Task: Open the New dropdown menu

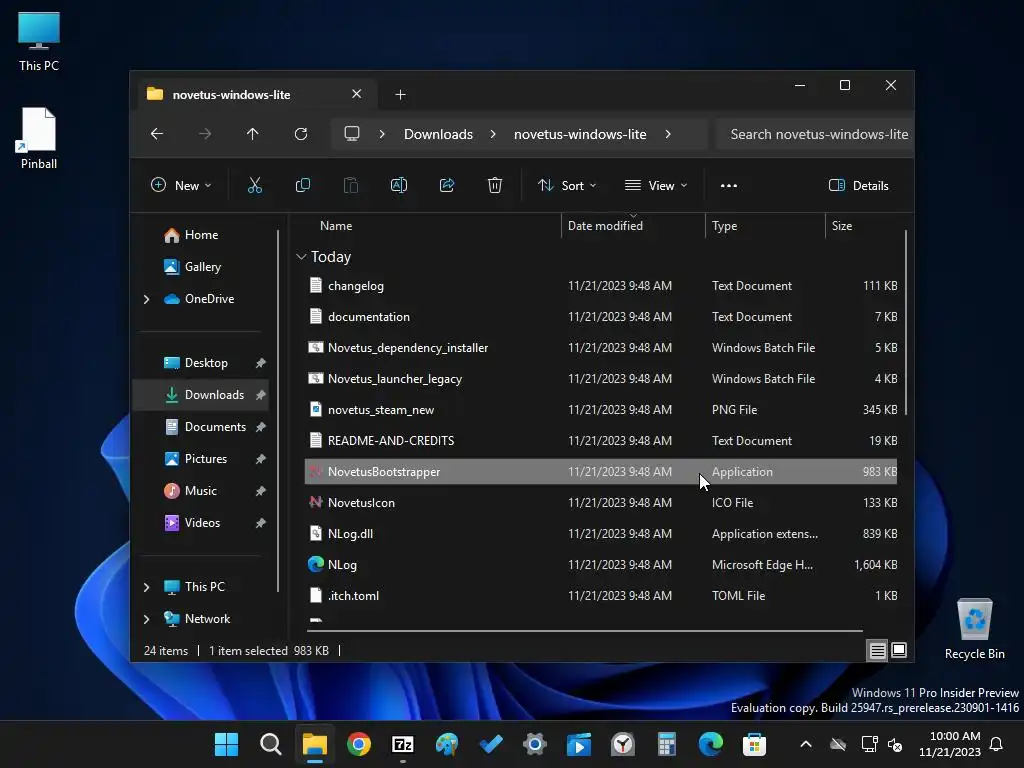Action: 181,185
